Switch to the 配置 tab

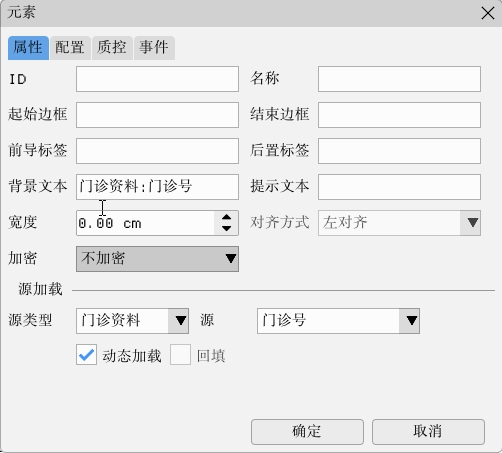[70, 48]
